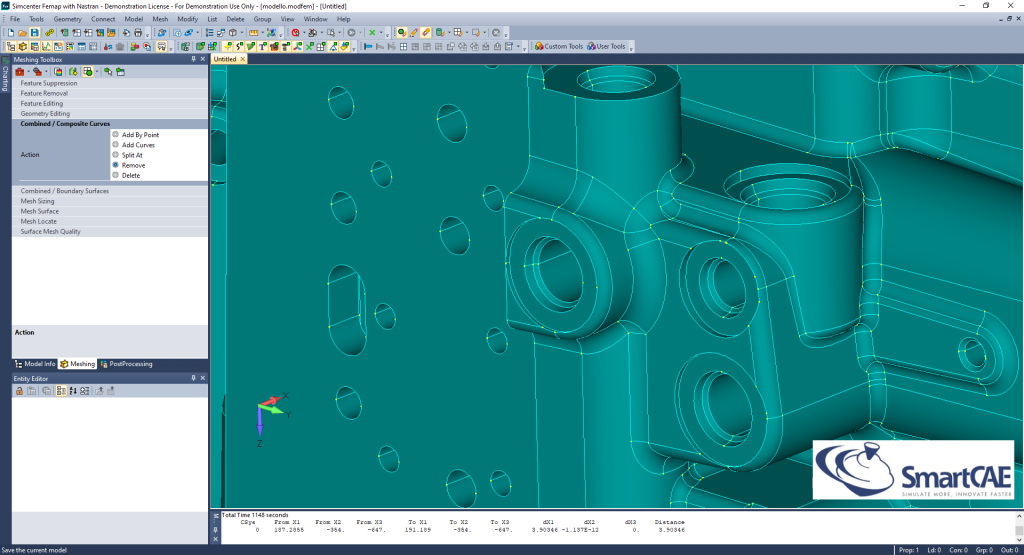This screenshot has height=555, width=1024.
Task: Pin the Meshing Toolbox panel
Action: tap(193, 59)
